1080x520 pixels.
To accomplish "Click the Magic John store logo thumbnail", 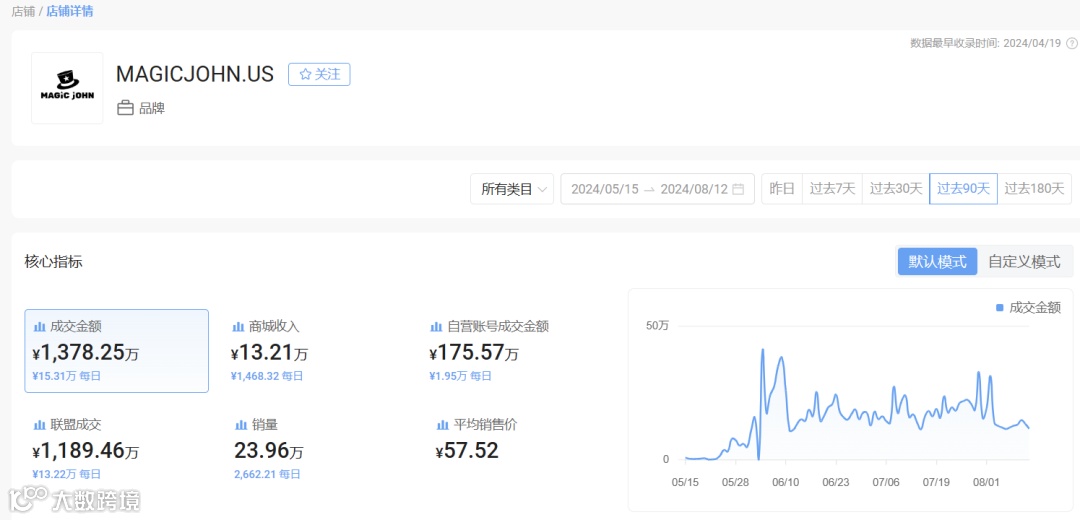I will coord(67,88).
